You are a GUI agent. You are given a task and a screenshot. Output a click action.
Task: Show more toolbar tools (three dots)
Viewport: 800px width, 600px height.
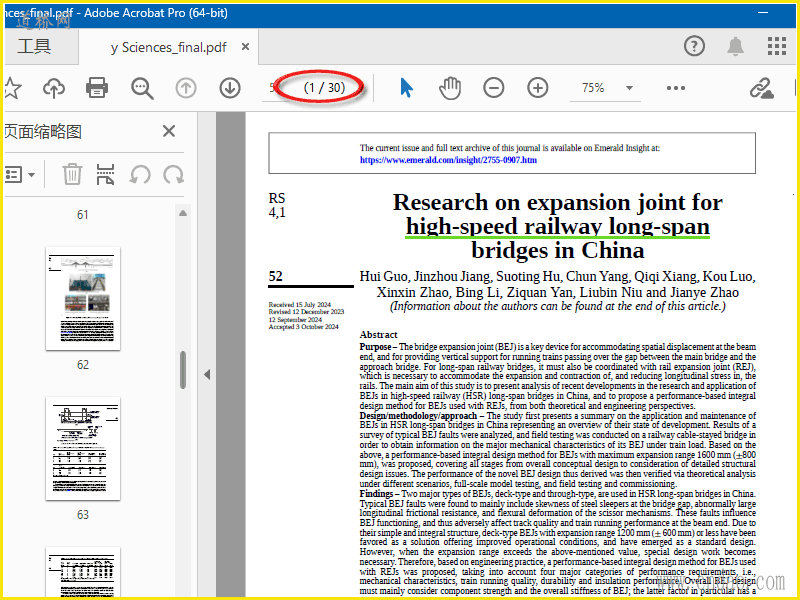[676, 88]
